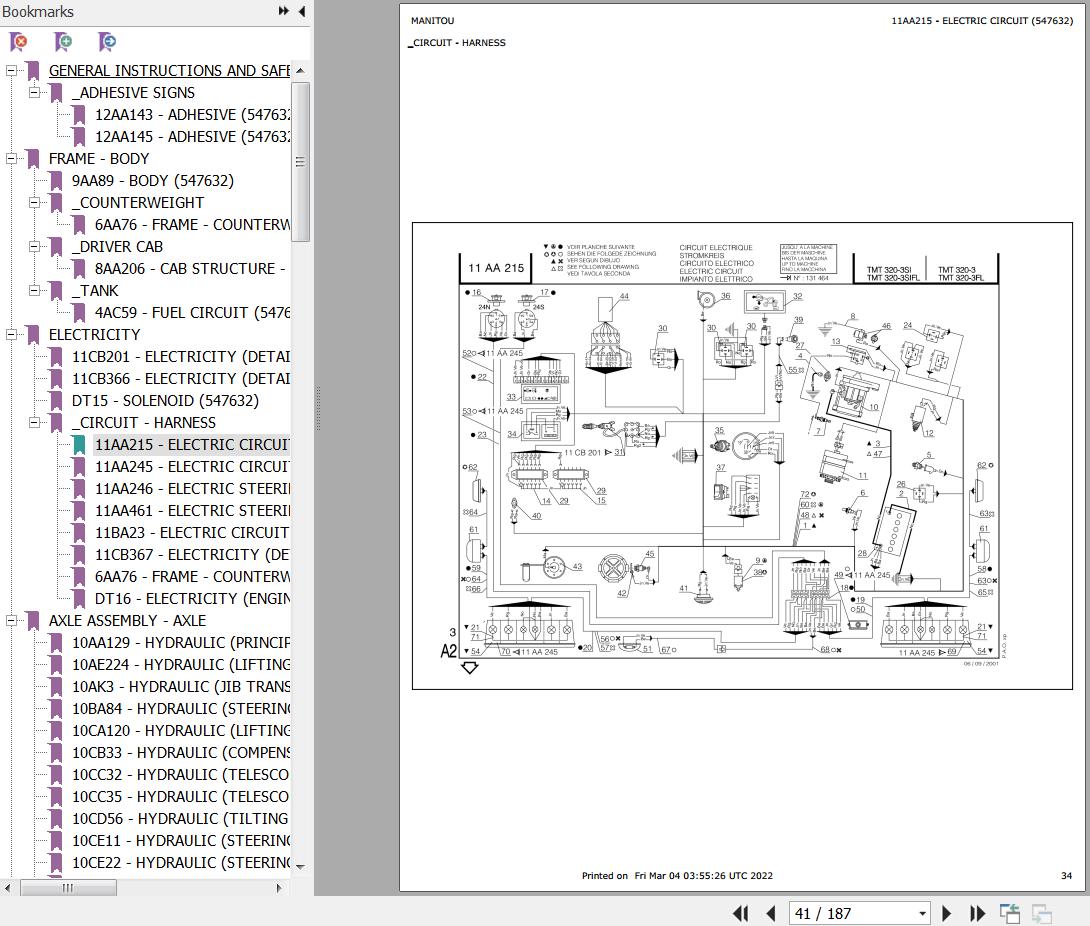Open bookmark 11AA245 - ELECTRIC CIRCUIT
1090x926 pixels.
coord(192,467)
